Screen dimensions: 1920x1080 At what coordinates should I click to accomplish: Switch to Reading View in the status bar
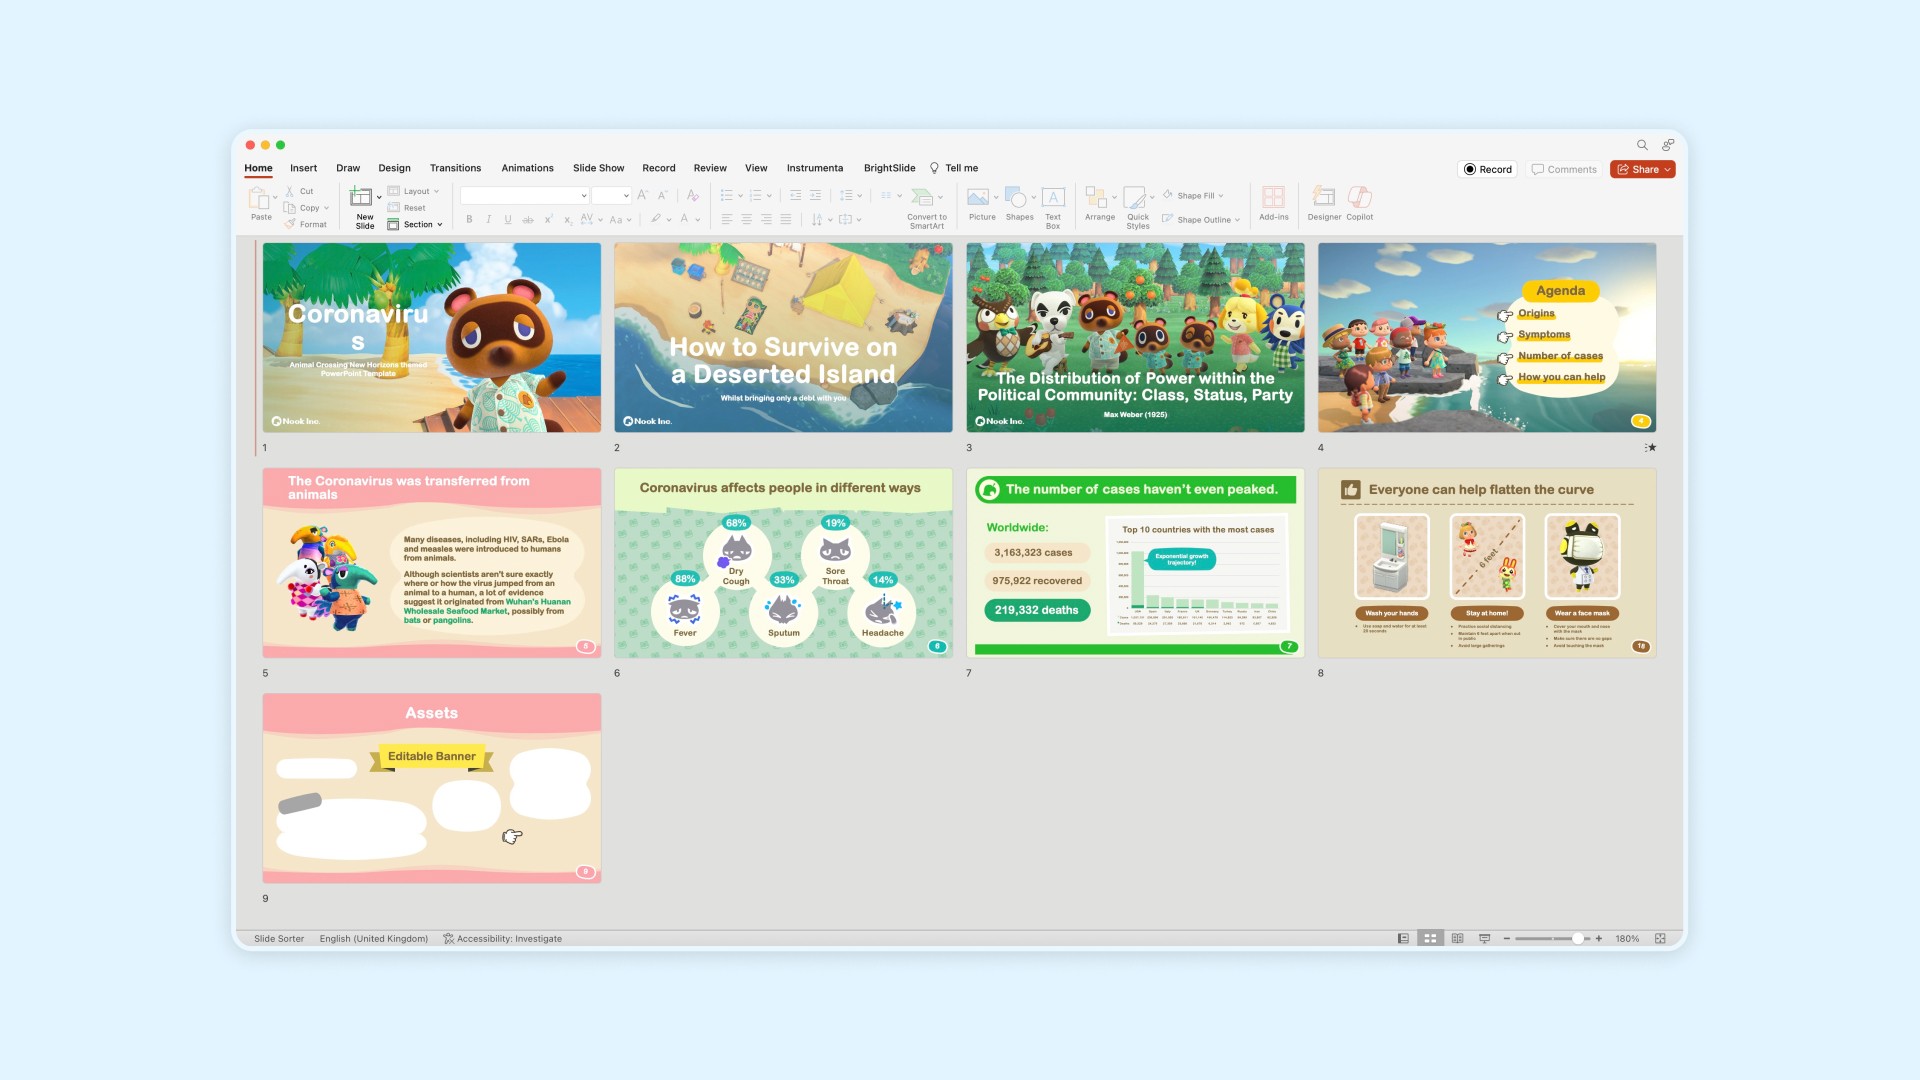point(1457,939)
